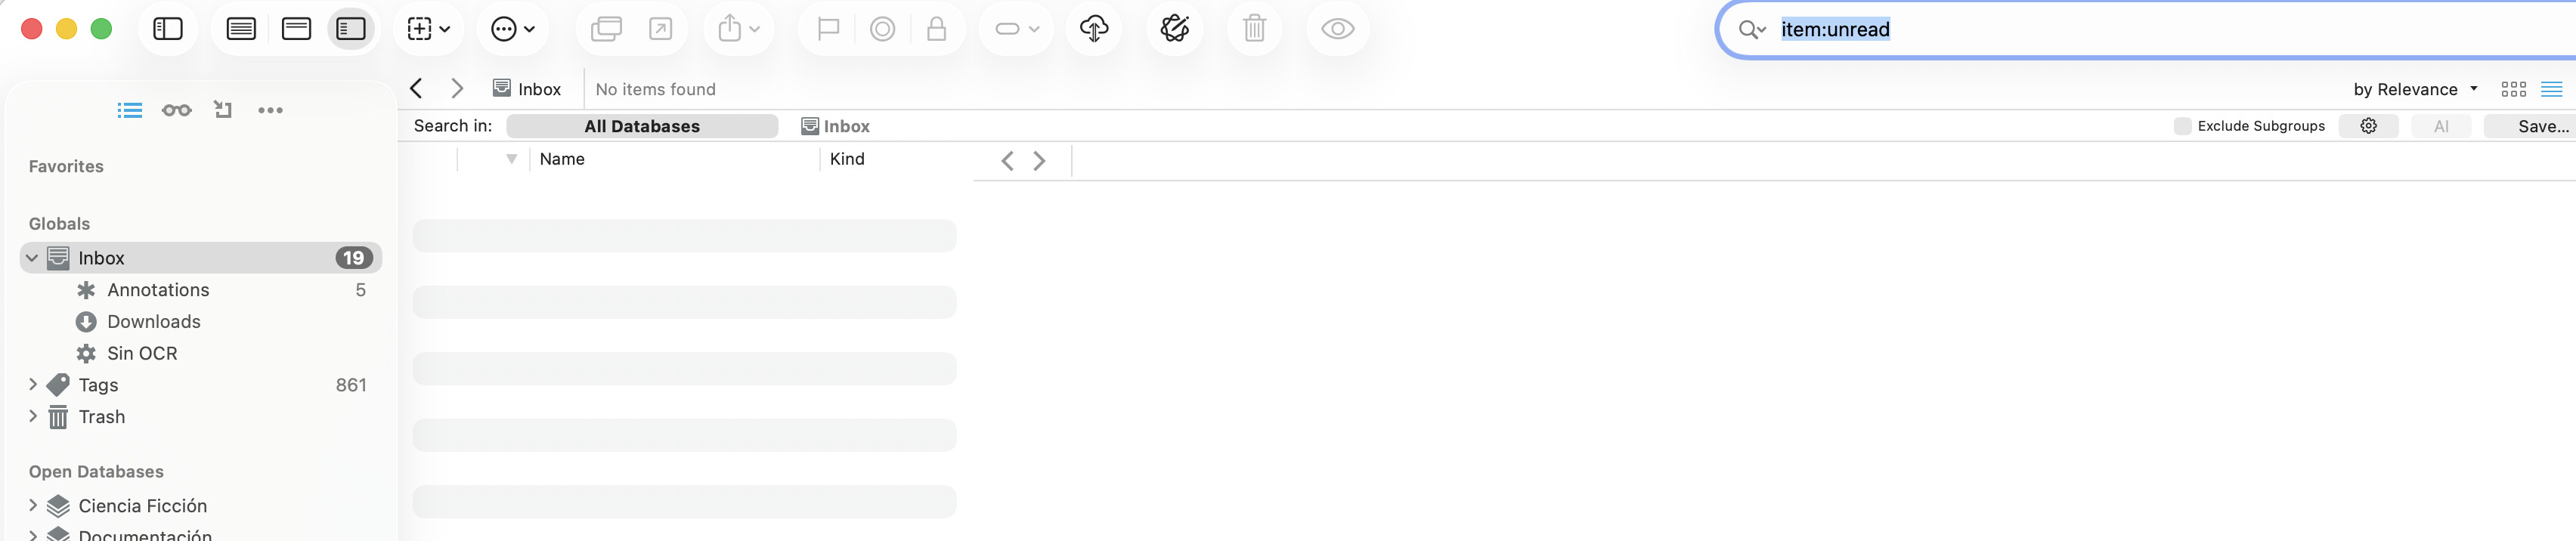Viewport: 2576px width, 541px height.
Task: Click the search options gear icon
Action: 2368,126
